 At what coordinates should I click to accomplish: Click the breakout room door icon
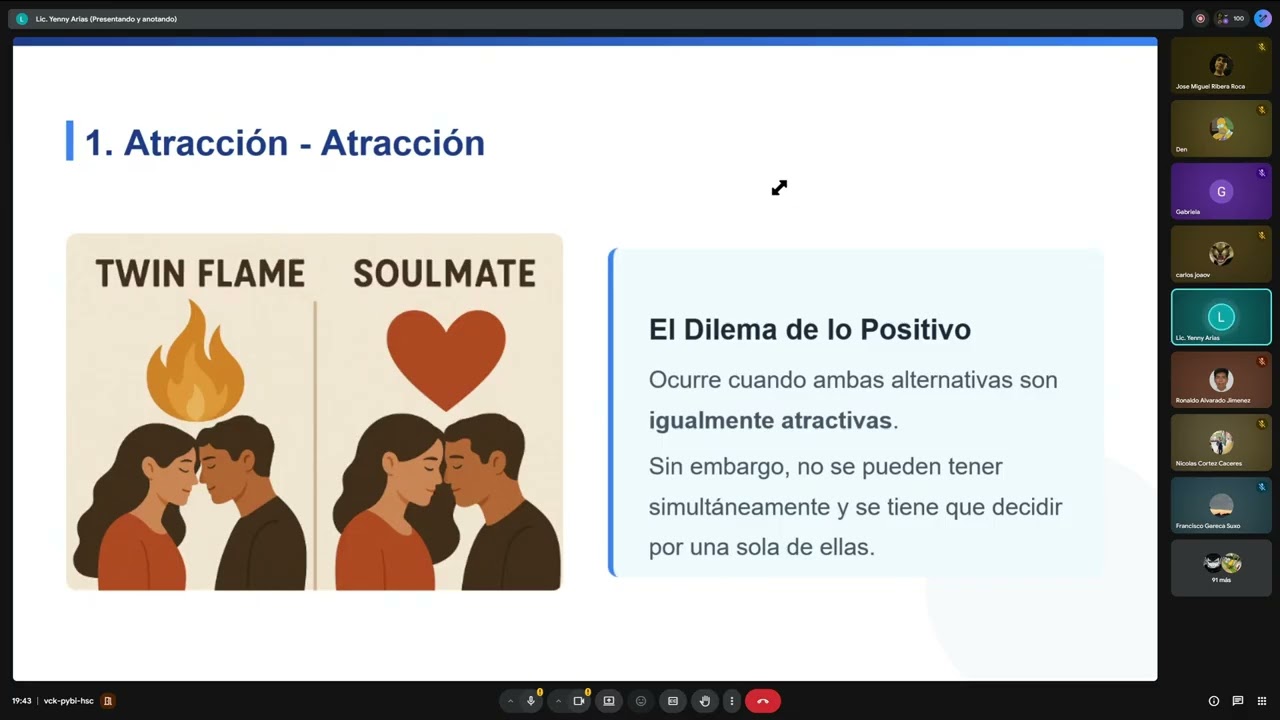coord(108,701)
